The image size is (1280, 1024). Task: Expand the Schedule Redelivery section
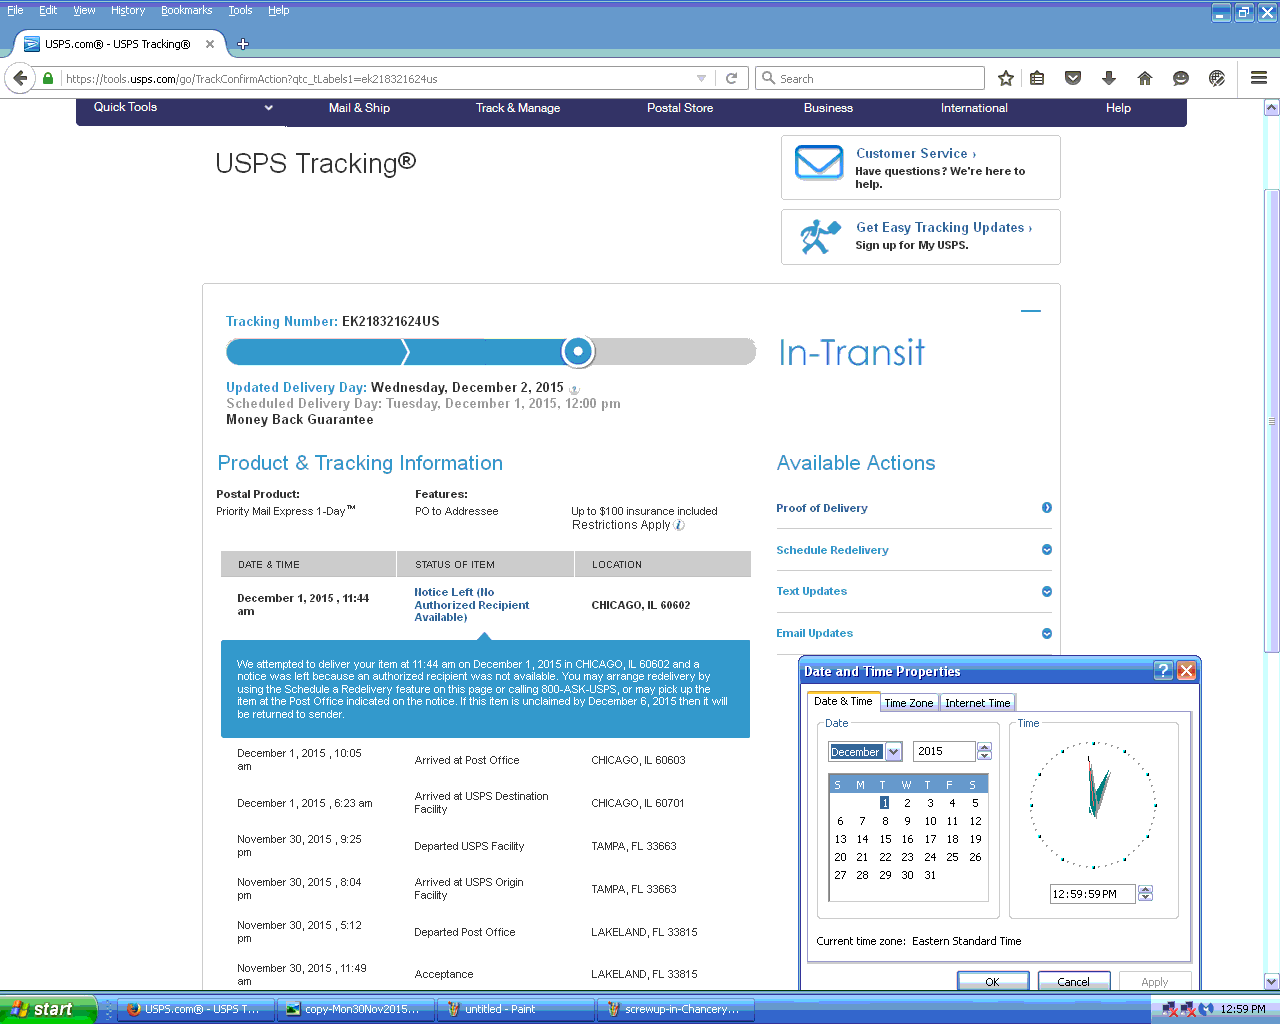coord(1047,550)
